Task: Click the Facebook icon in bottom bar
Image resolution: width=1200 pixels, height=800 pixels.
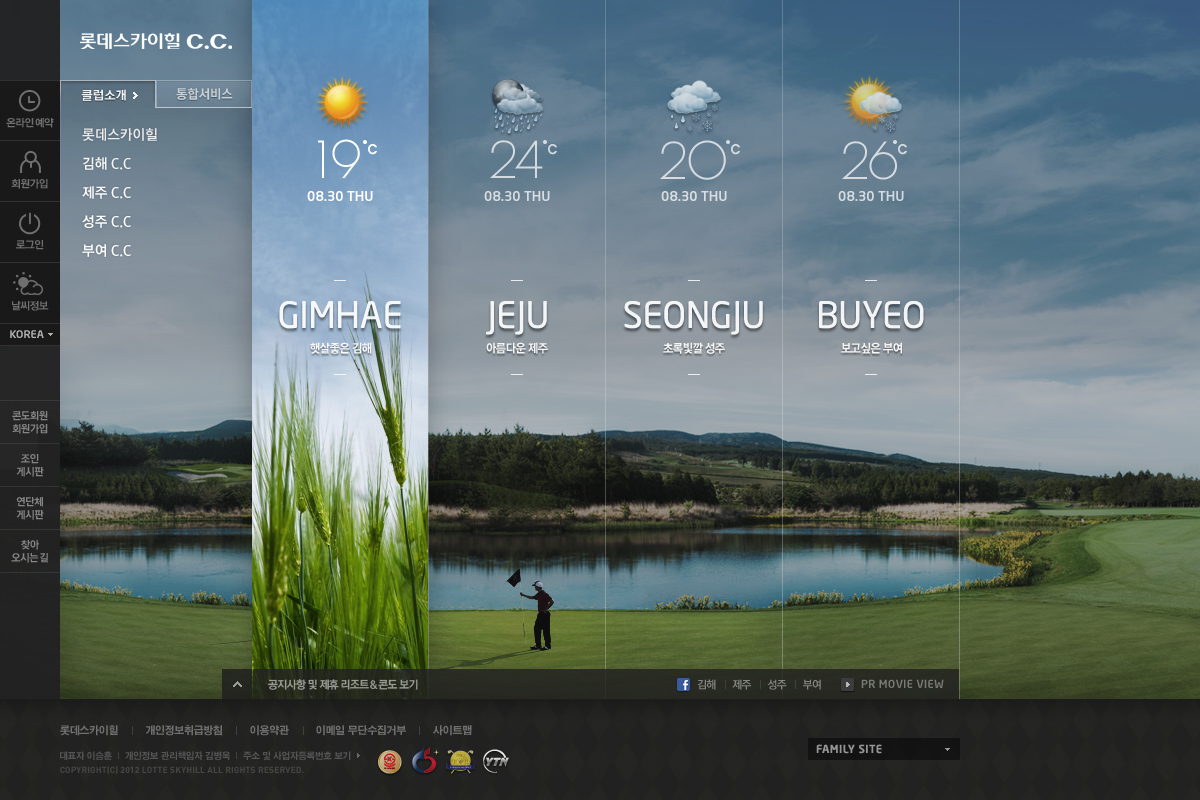Action: (x=684, y=685)
